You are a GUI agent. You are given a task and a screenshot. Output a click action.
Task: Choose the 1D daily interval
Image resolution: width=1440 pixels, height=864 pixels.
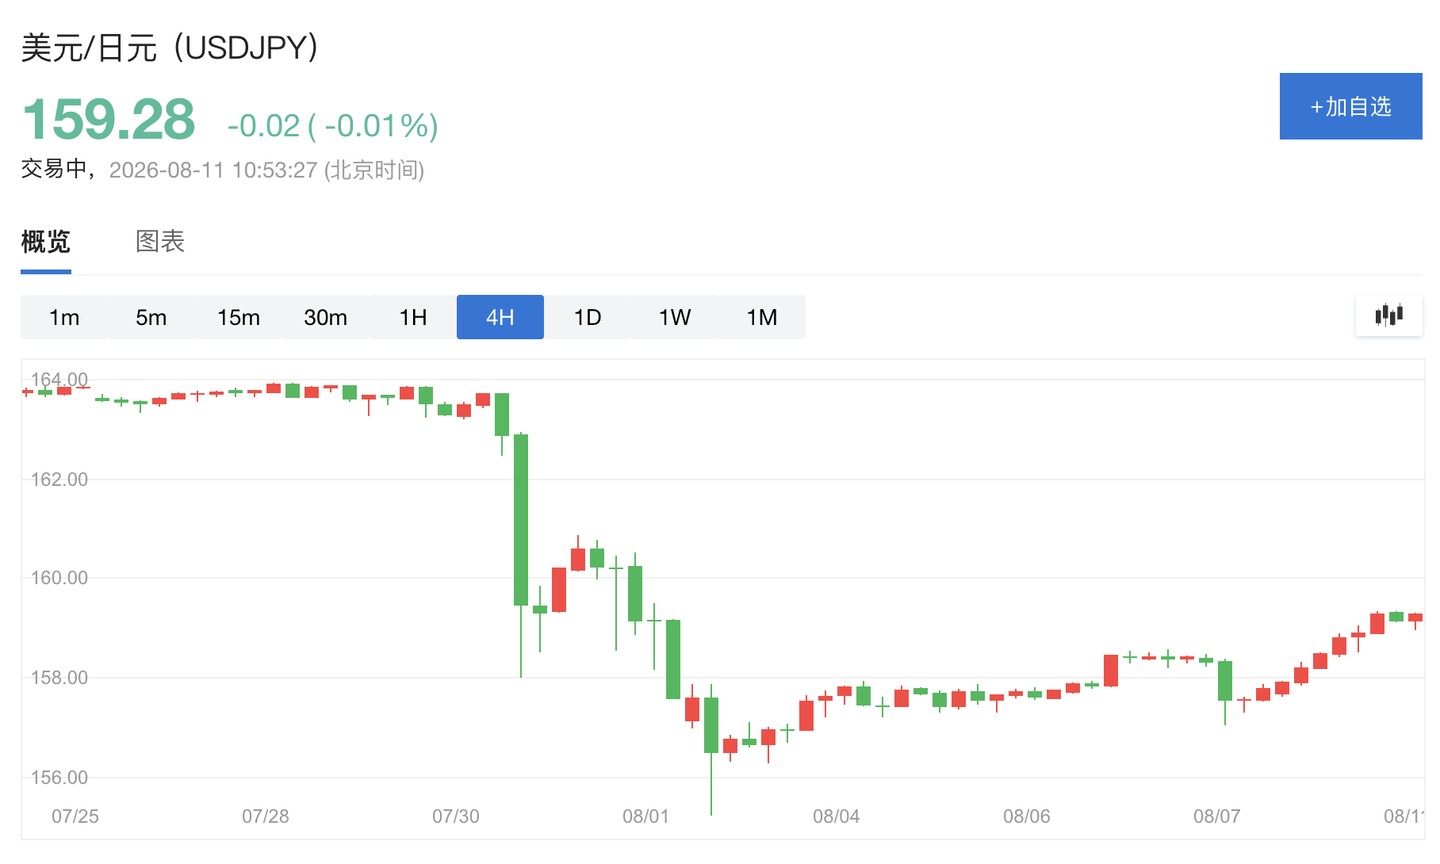[x=587, y=317]
